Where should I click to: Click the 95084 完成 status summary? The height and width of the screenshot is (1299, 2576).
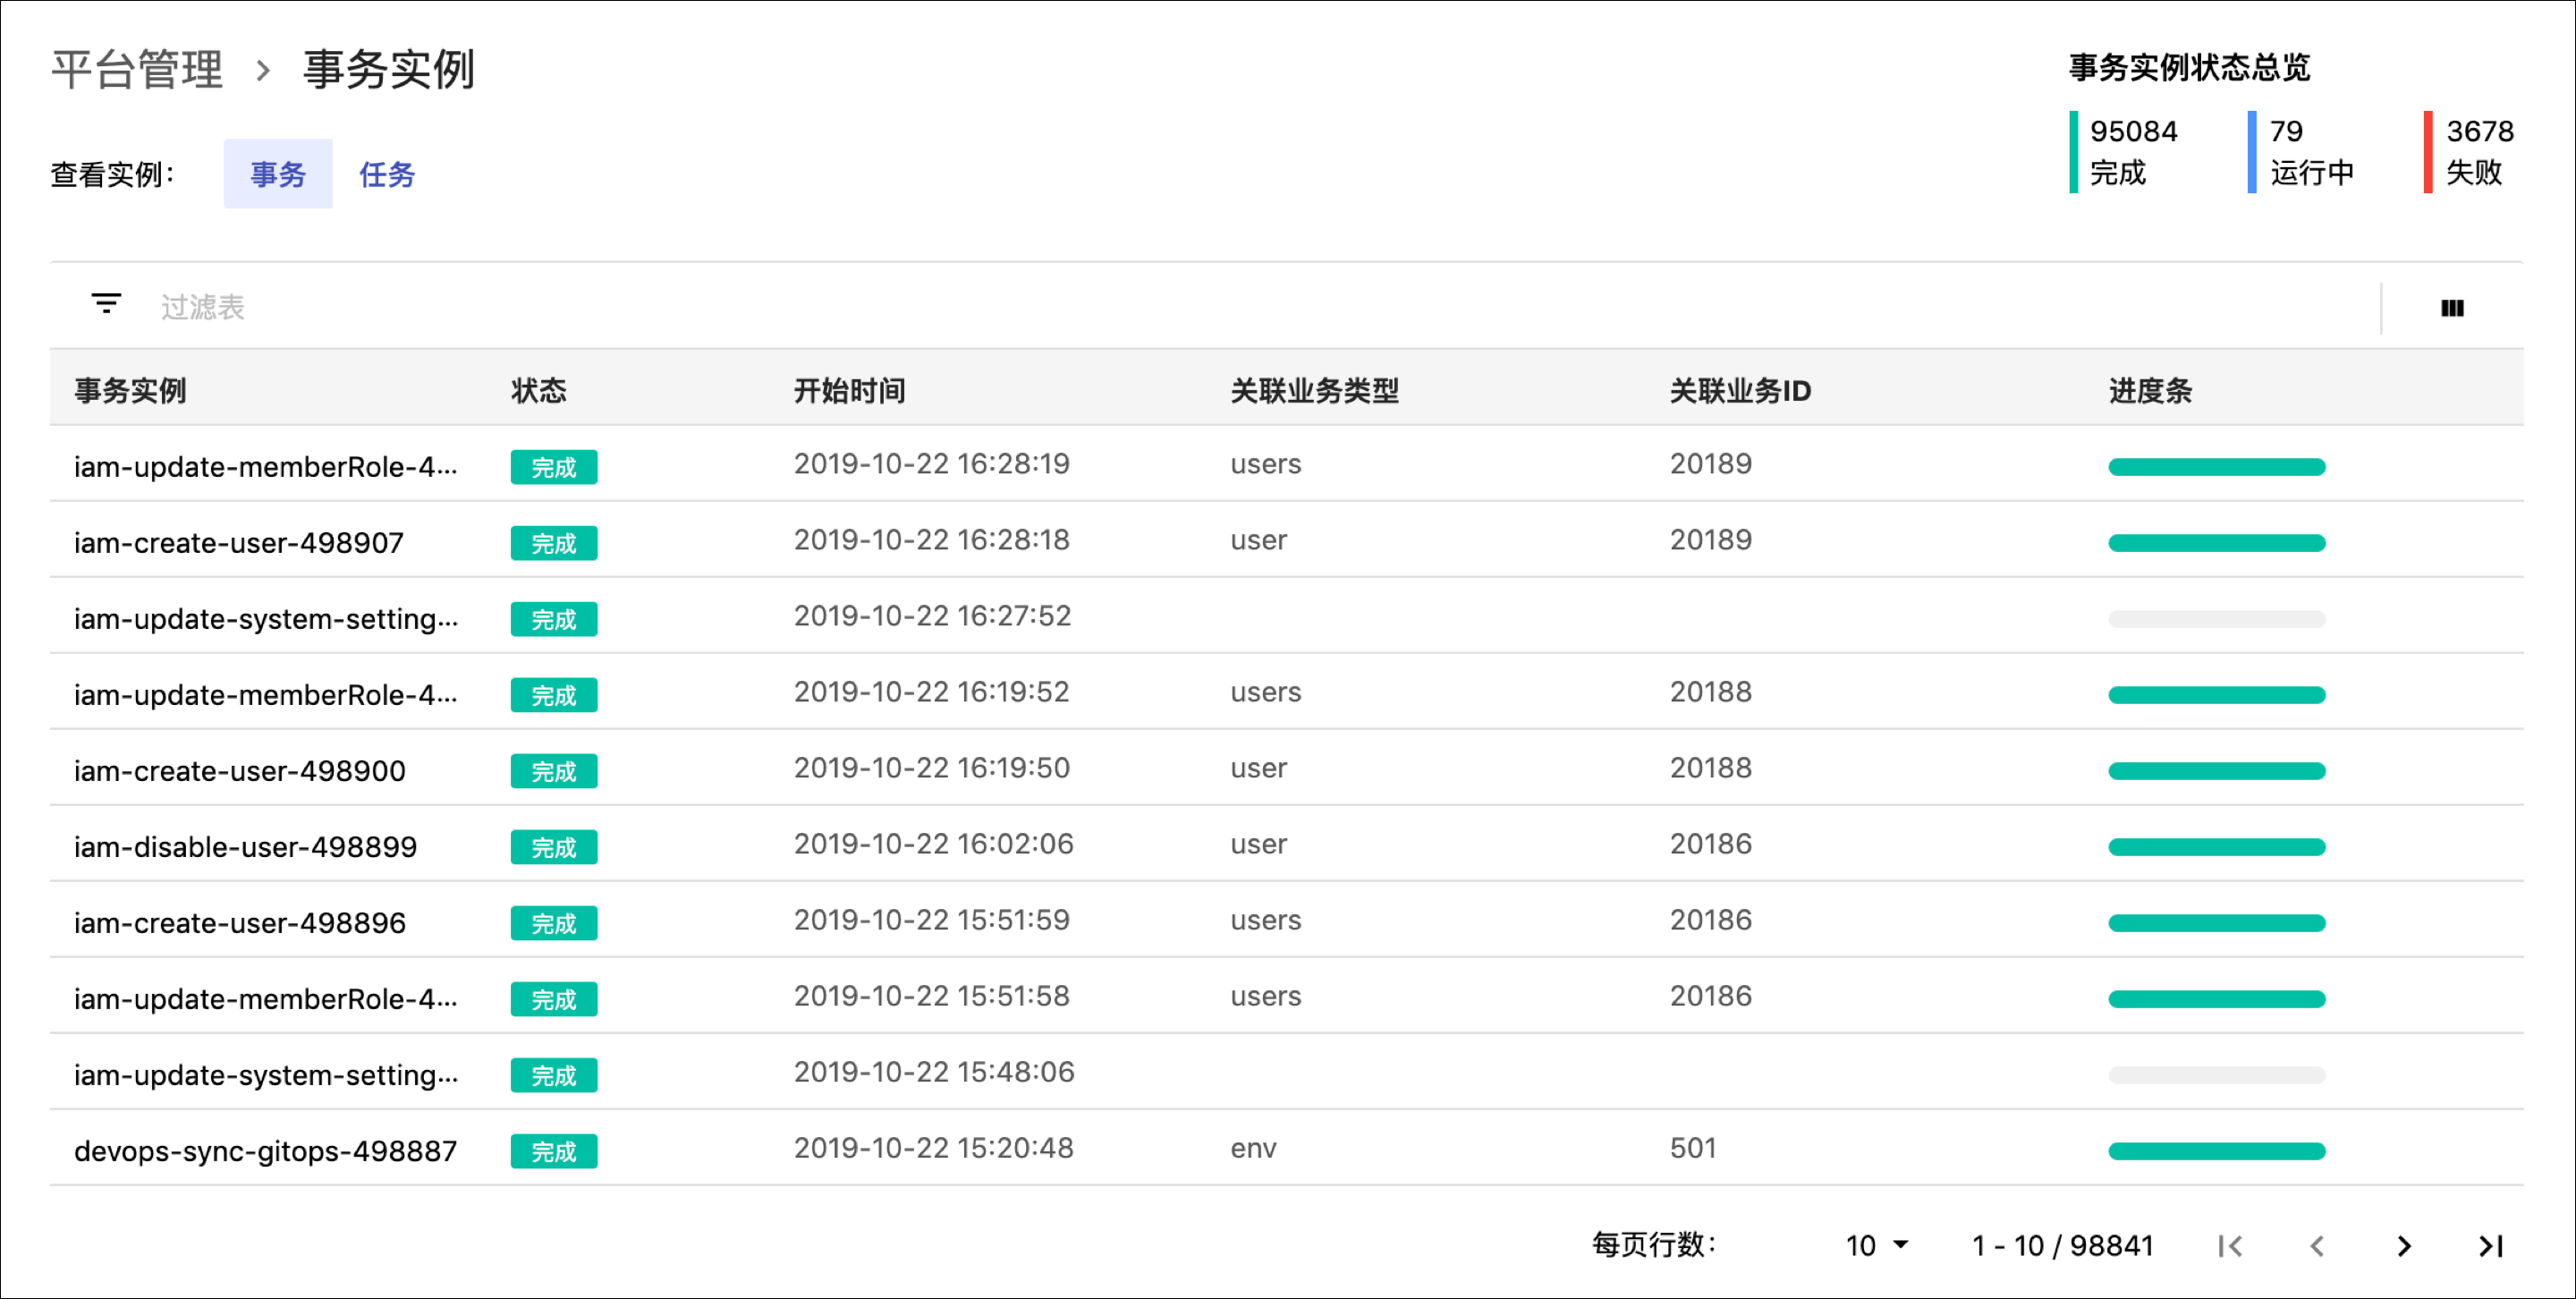pyautogui.click(x=2126, y=152)
